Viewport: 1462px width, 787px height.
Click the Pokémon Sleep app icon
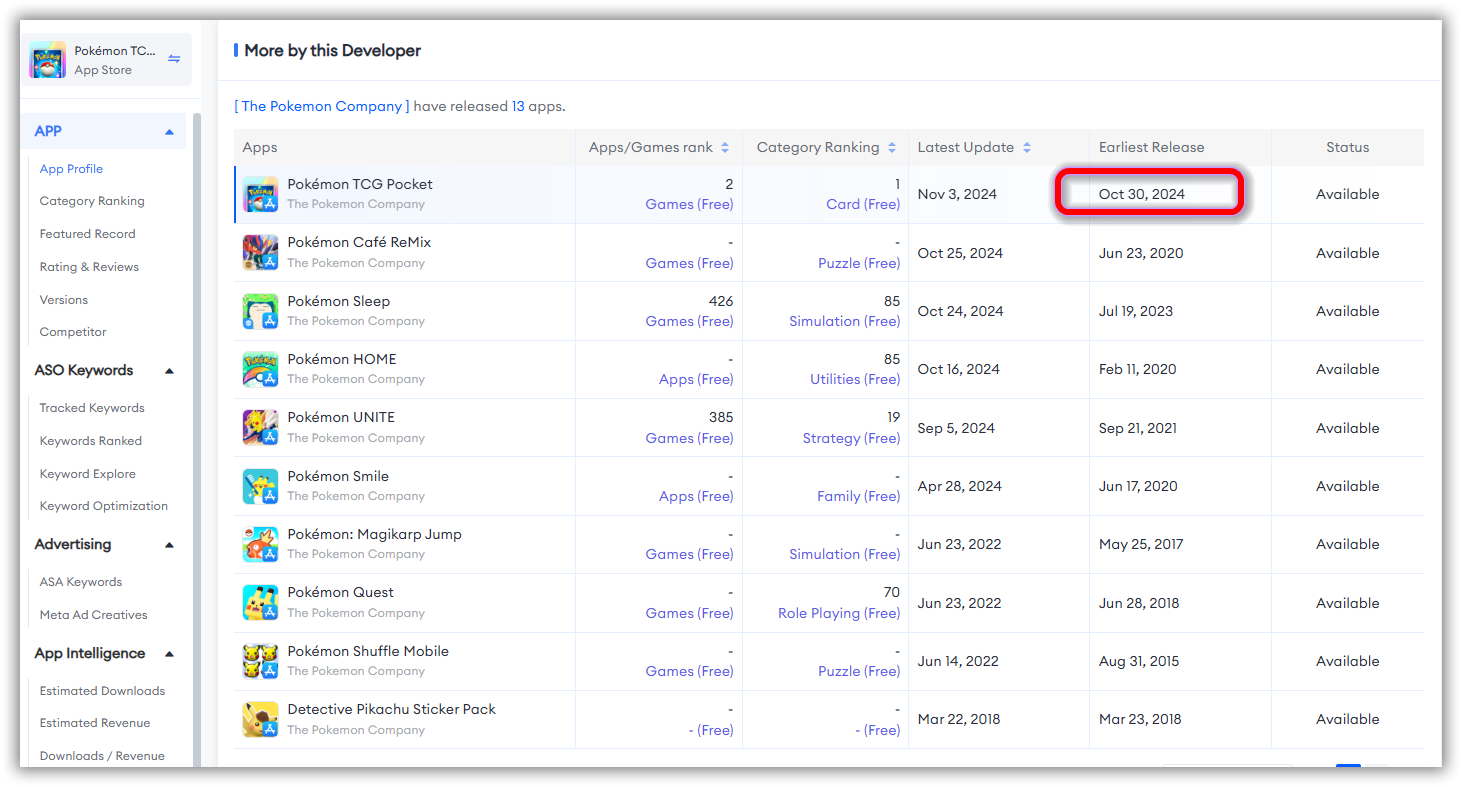click(x=260, y=311)
